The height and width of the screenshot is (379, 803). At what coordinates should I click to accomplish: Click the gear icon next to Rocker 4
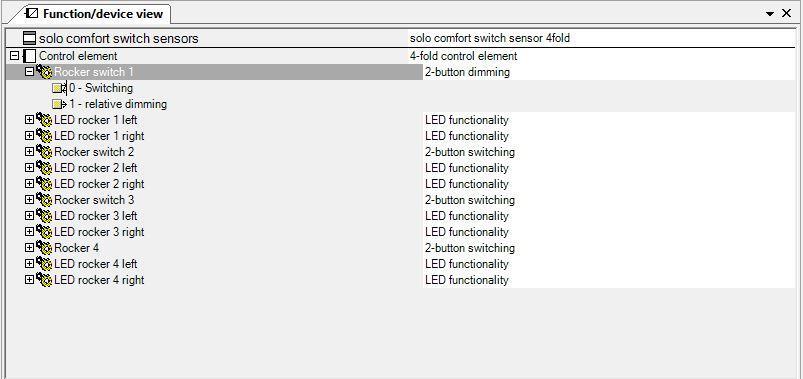pos(44,248)
